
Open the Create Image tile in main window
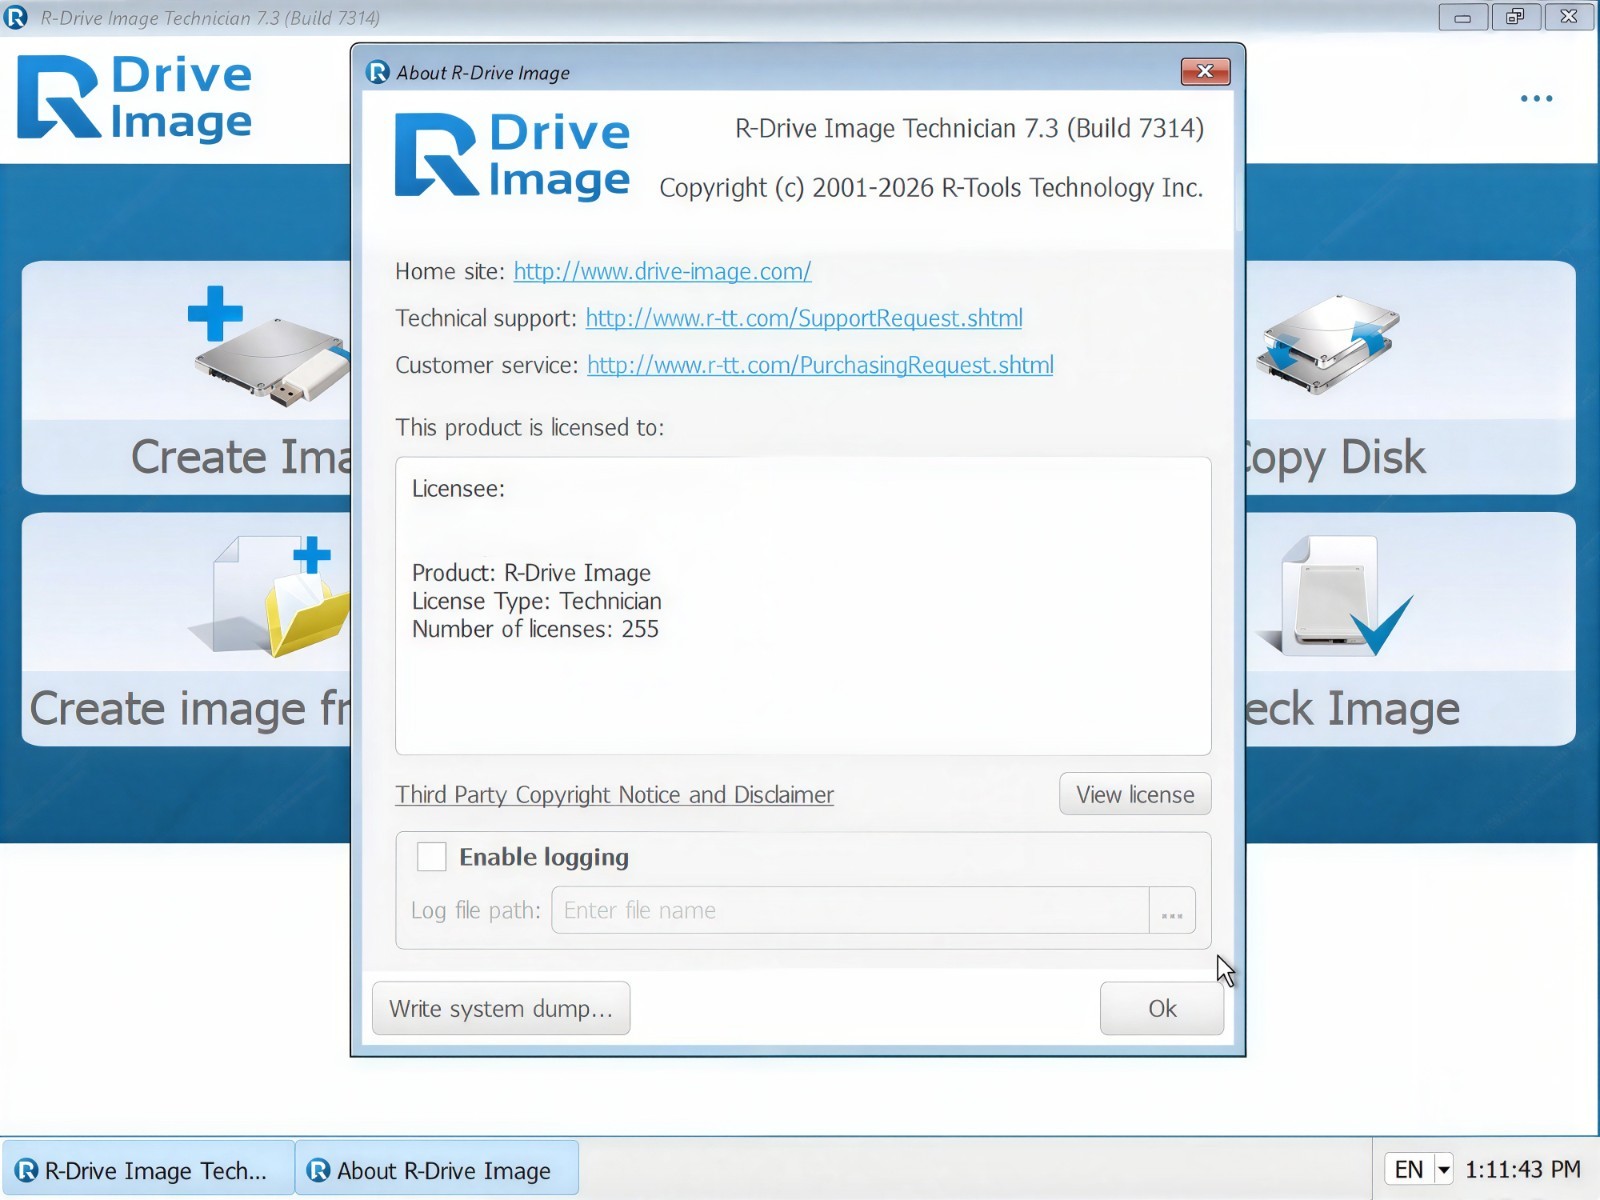[x=186, y=378]
